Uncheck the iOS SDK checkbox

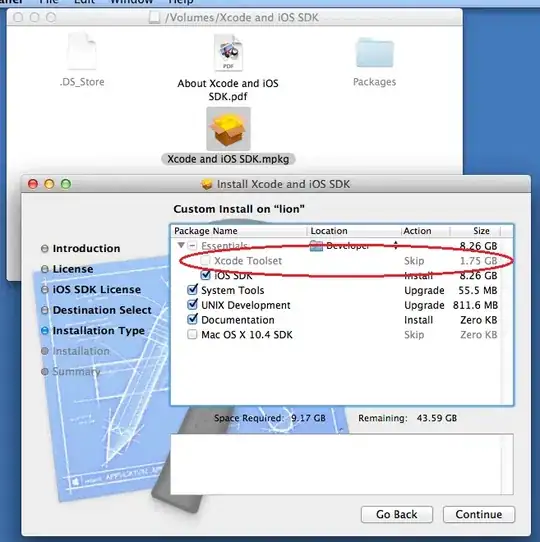(205, 275)
